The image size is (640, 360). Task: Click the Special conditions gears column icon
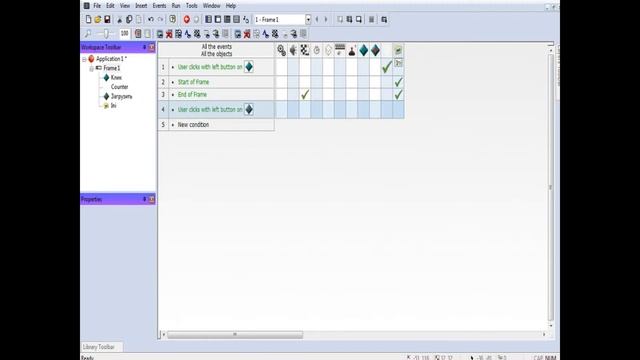click(x=281, y=50)
